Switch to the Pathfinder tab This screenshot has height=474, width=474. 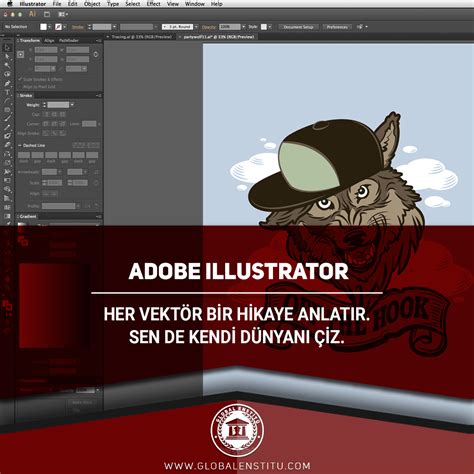[69, 41]
